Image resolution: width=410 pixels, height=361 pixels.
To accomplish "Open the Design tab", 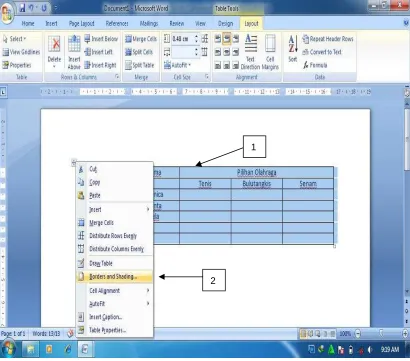I will (x=225, y=24).
